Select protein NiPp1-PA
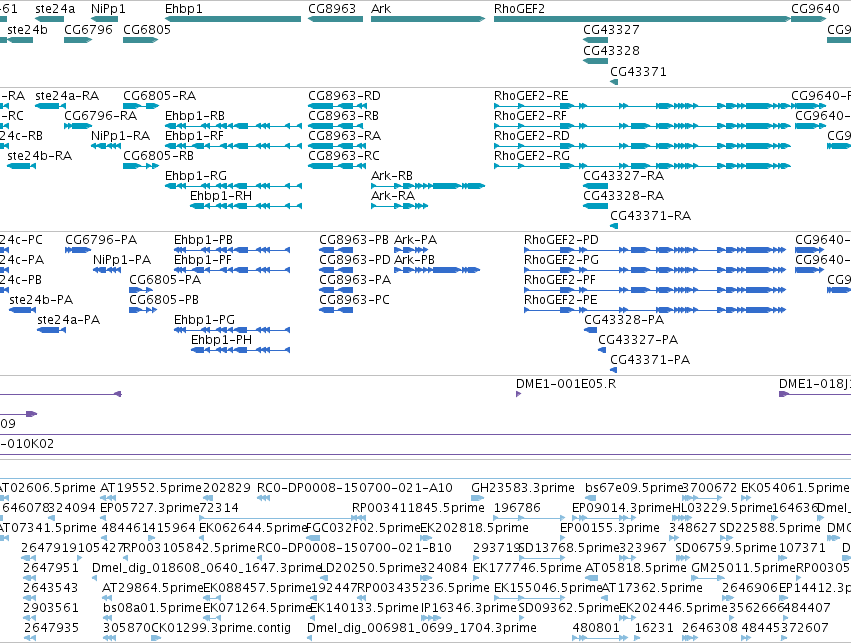This screenshot has width=851, height=643. 107,270
